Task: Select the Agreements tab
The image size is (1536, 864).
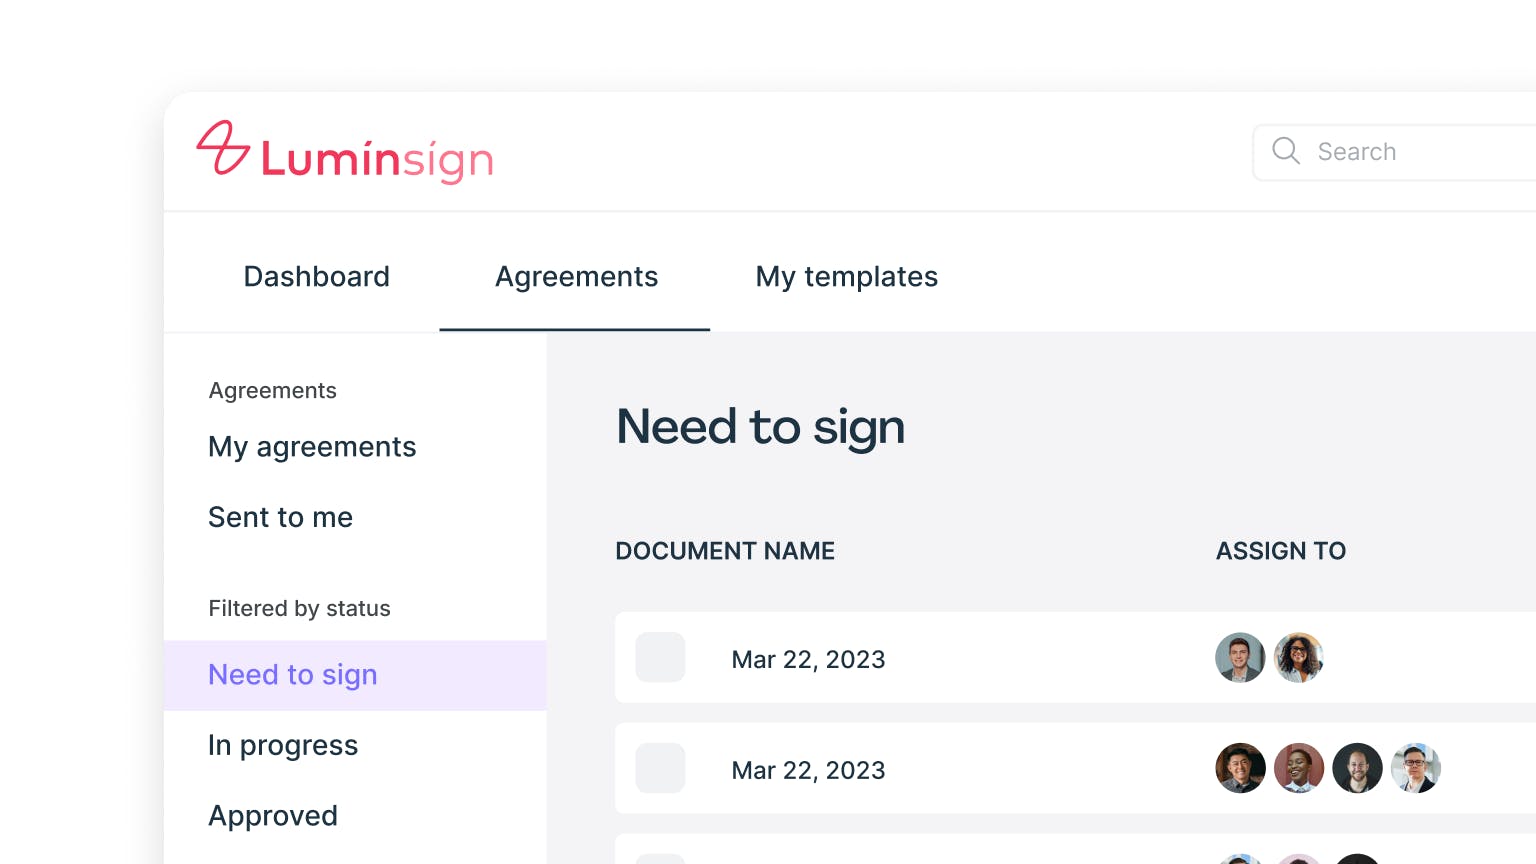Action: tap(576, 276)
